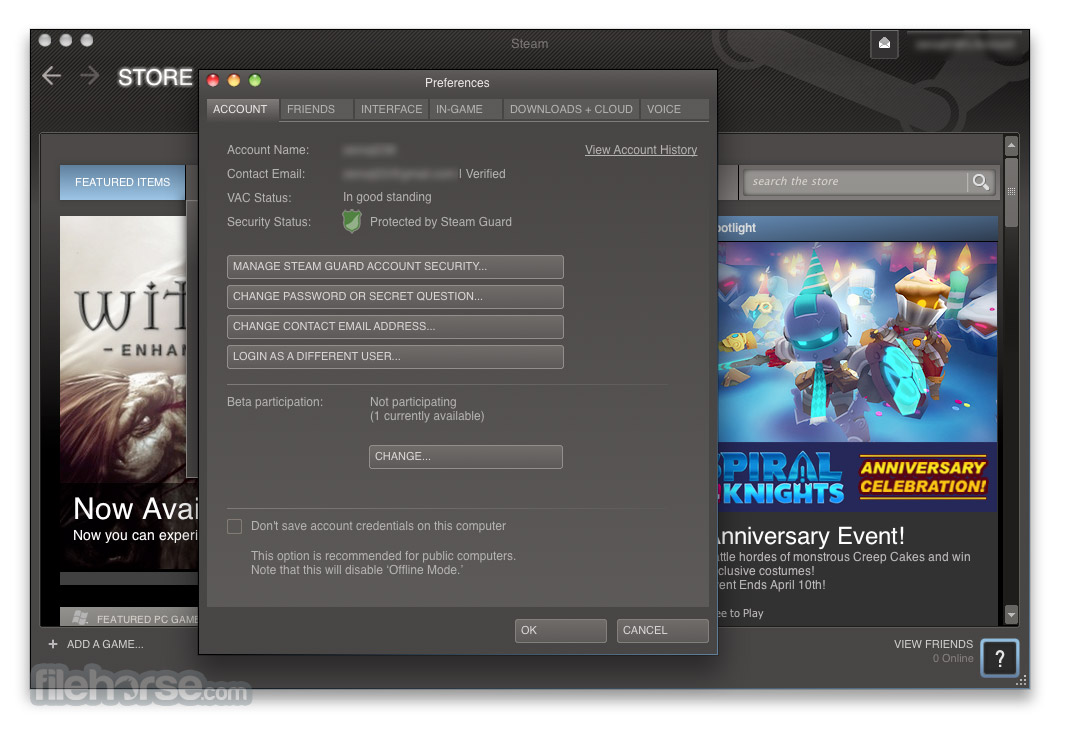Image resolution: width=1073 pixels, height=736 pixels.
Task: Dismiss preferences with Cancel button
Action: coord(662,631)
